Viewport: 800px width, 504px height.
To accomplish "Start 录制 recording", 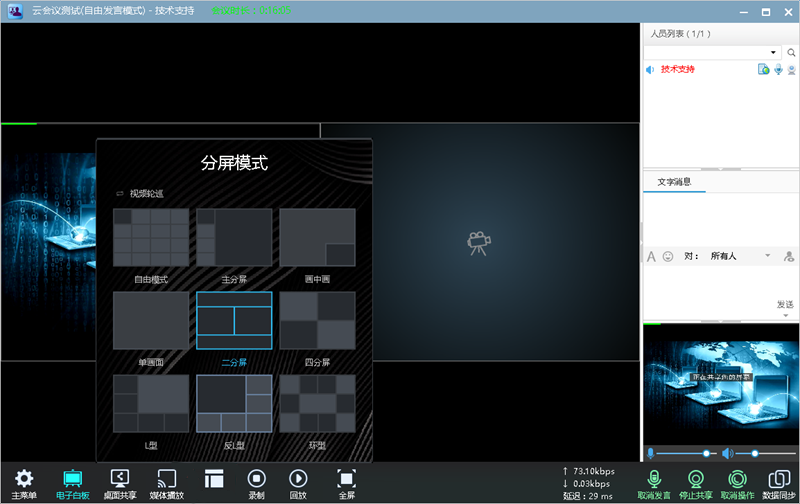I will (x=257, y=481).
